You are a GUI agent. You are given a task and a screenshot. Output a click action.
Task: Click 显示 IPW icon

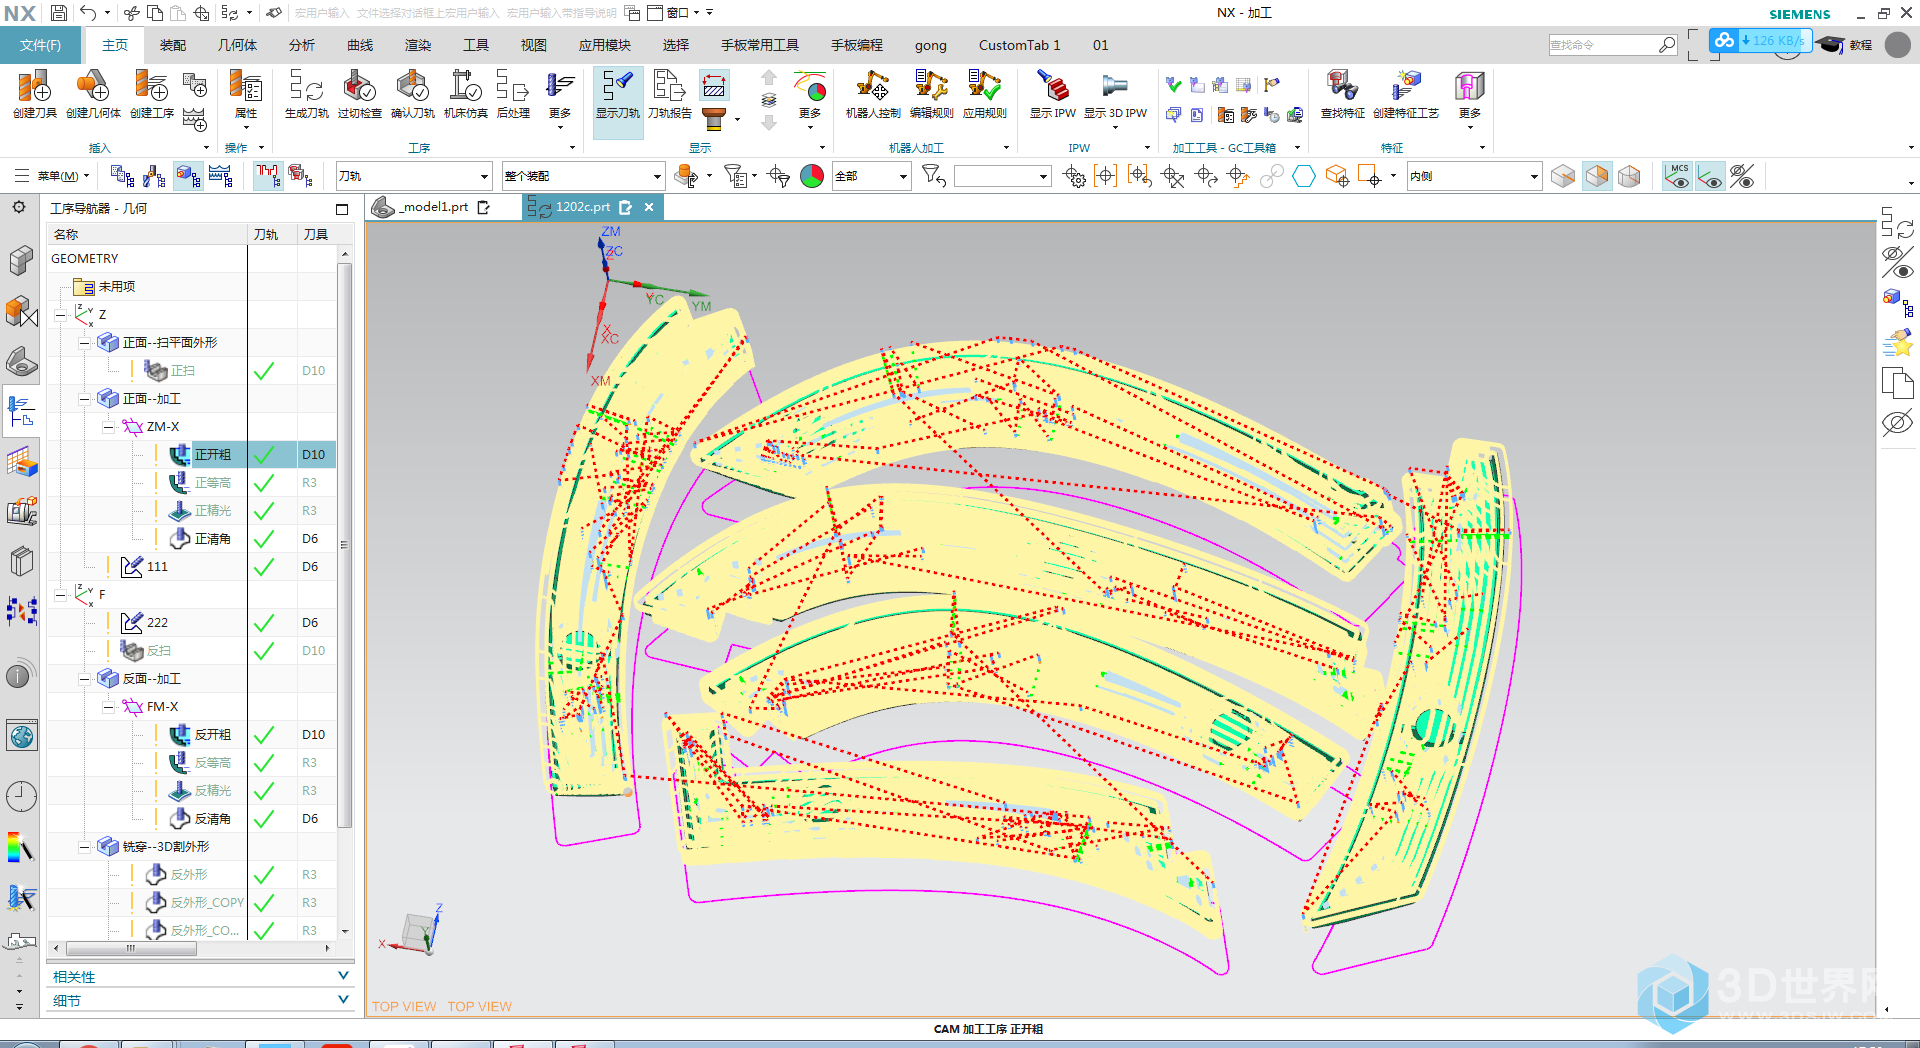pyautogui.click(x=1052, y=95)
